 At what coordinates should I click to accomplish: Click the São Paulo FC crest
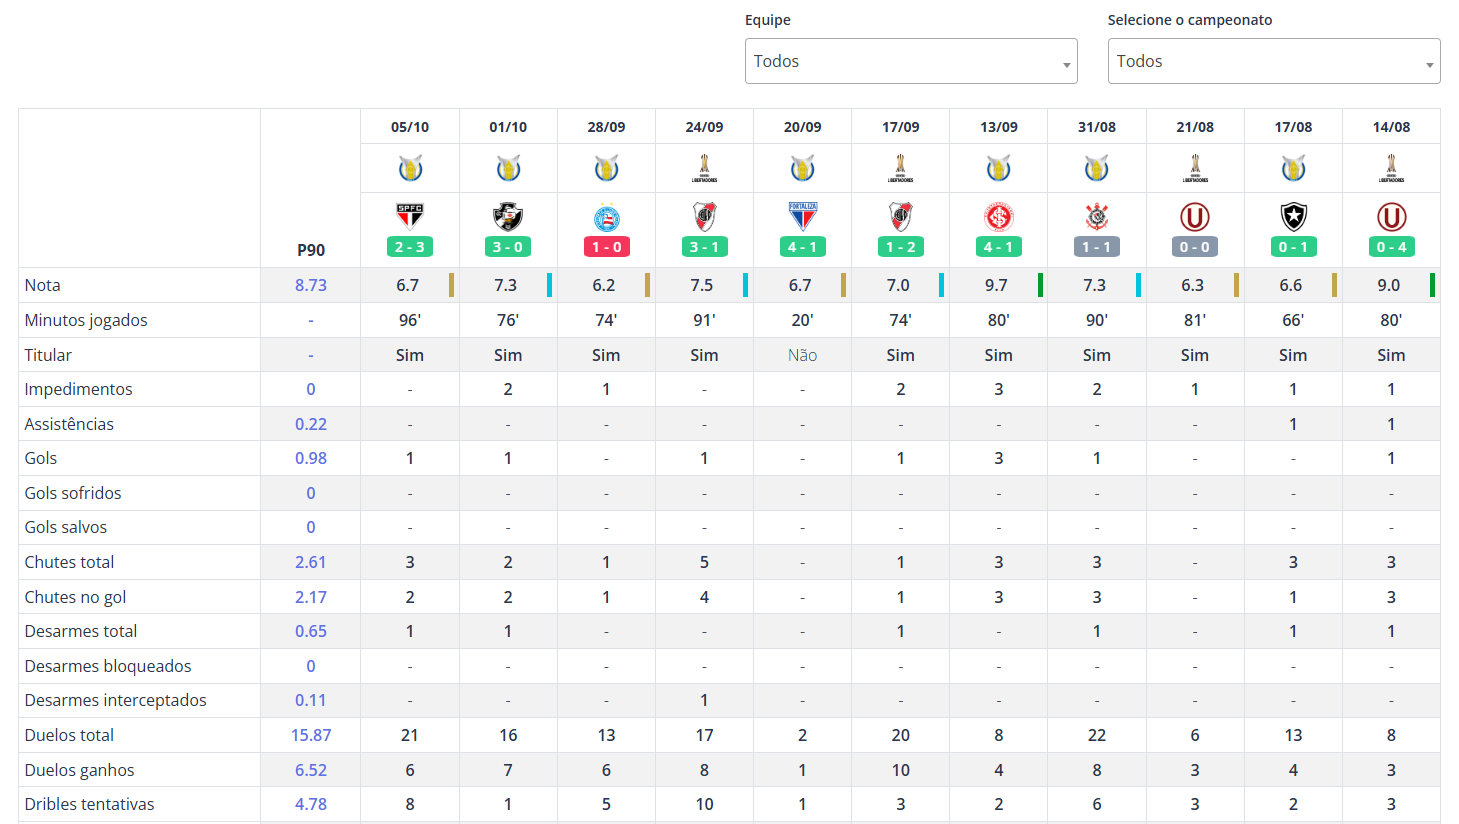pyautogui.click(x=410, y=216)
